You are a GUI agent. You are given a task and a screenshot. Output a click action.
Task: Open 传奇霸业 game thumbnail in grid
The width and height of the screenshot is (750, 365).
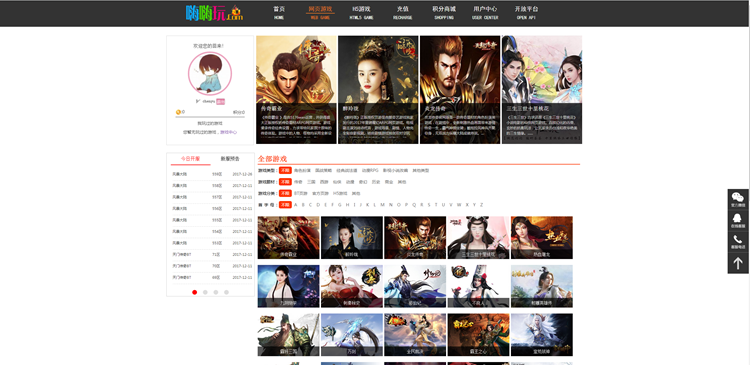point(288,237)
